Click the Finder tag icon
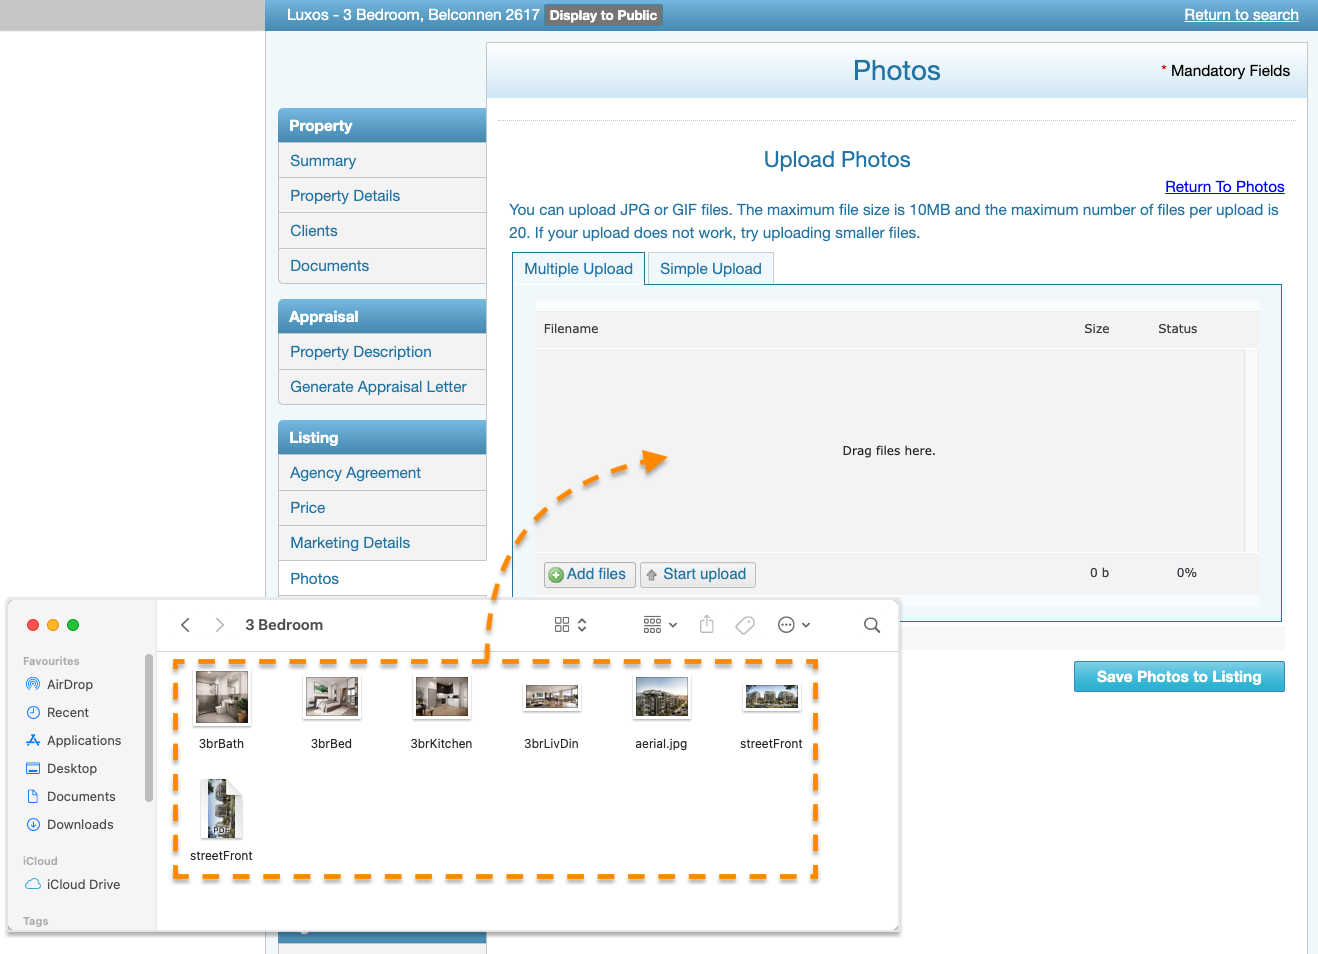This screenshot has height=954, width=1318. (x=745, y=625)
